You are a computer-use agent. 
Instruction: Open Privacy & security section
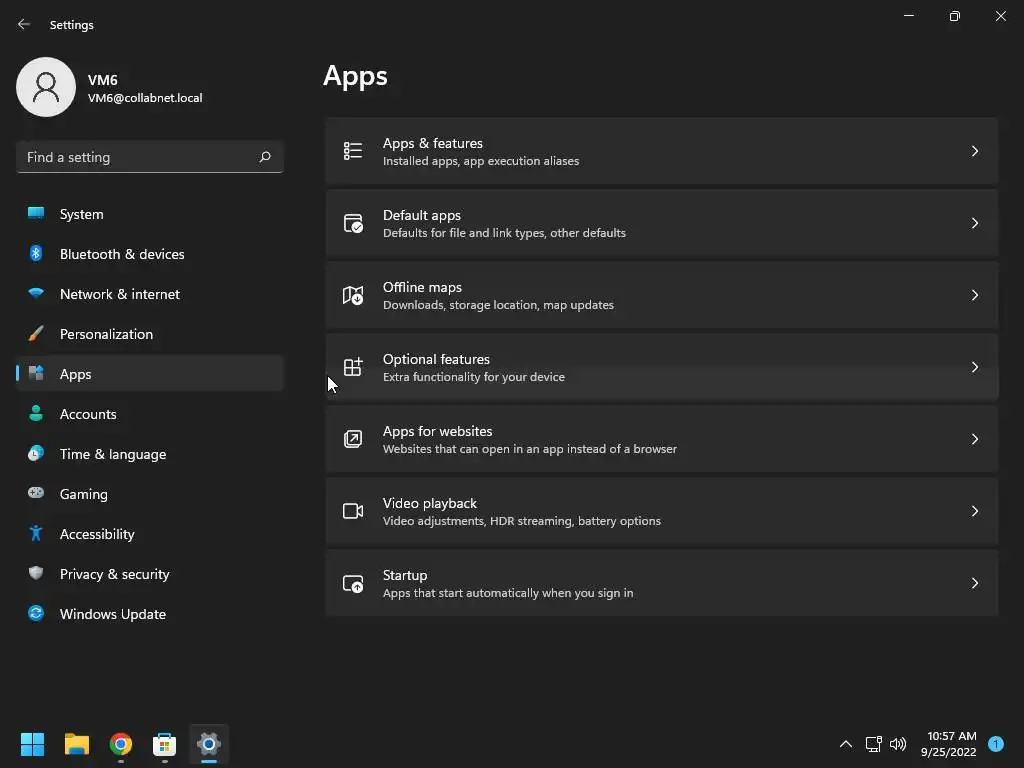(x=114, y=574)
